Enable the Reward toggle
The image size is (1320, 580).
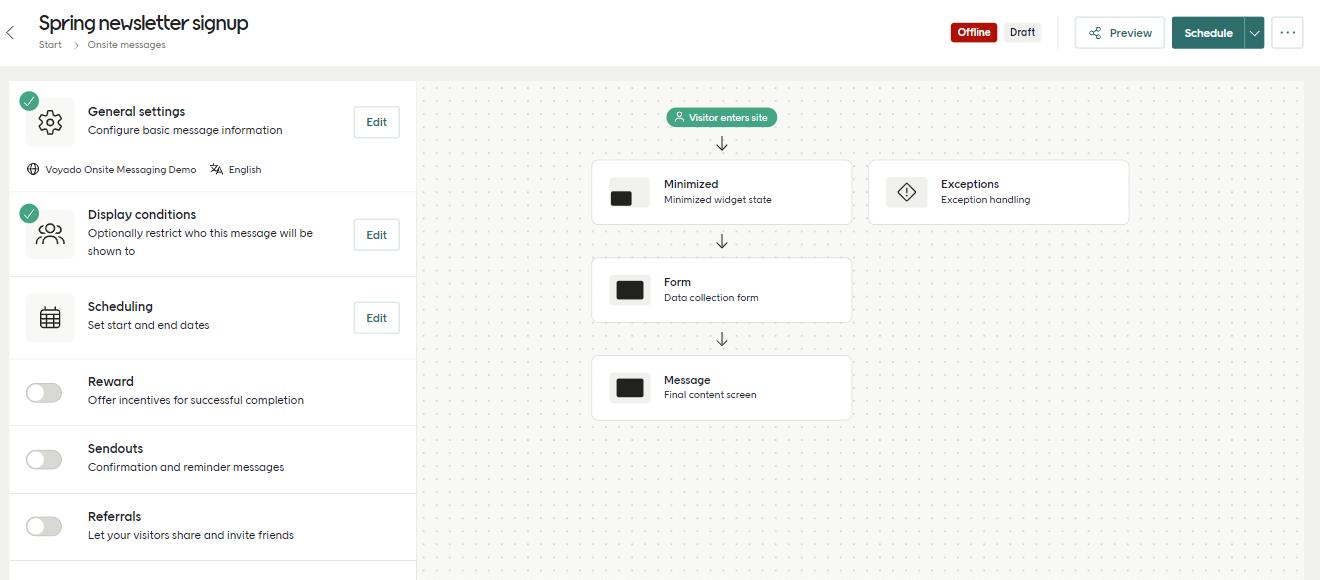[x=44, y=392]
